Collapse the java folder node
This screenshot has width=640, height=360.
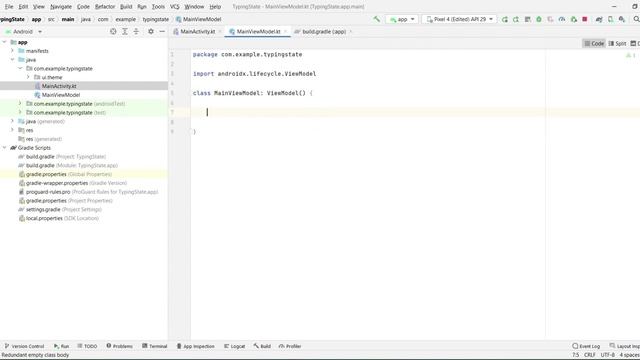click(12, 60)
